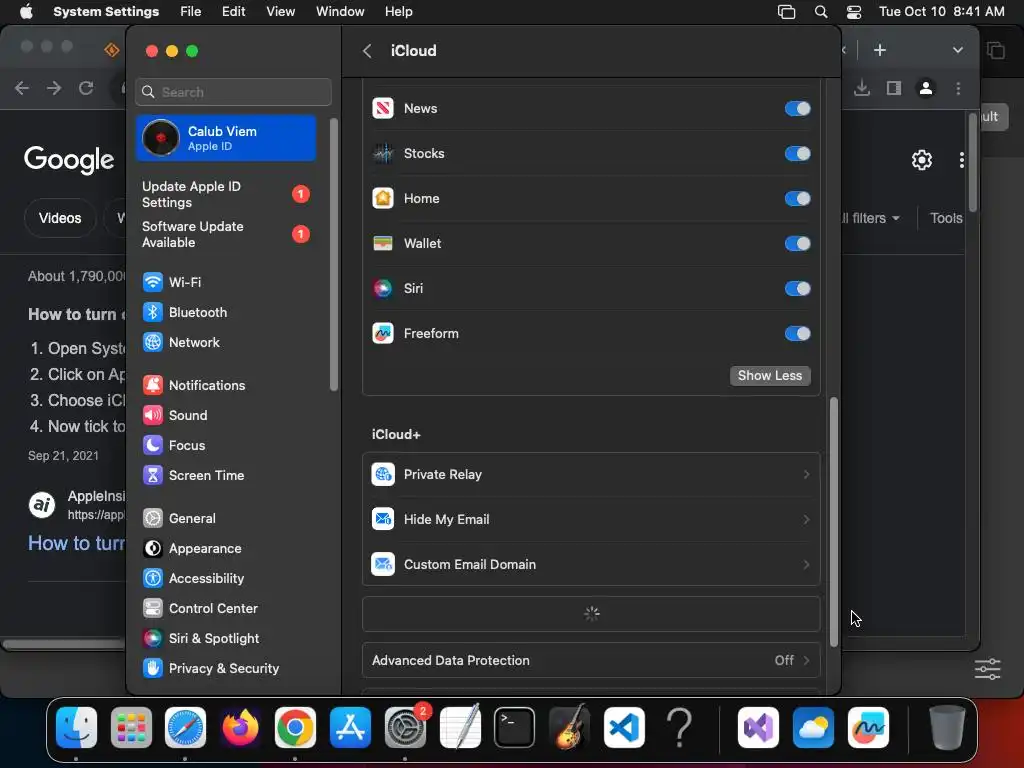This screenshot has width=1024, height=768.
Task: Expand Chrome tab search dropdown arrow
Action: (957, 50)
